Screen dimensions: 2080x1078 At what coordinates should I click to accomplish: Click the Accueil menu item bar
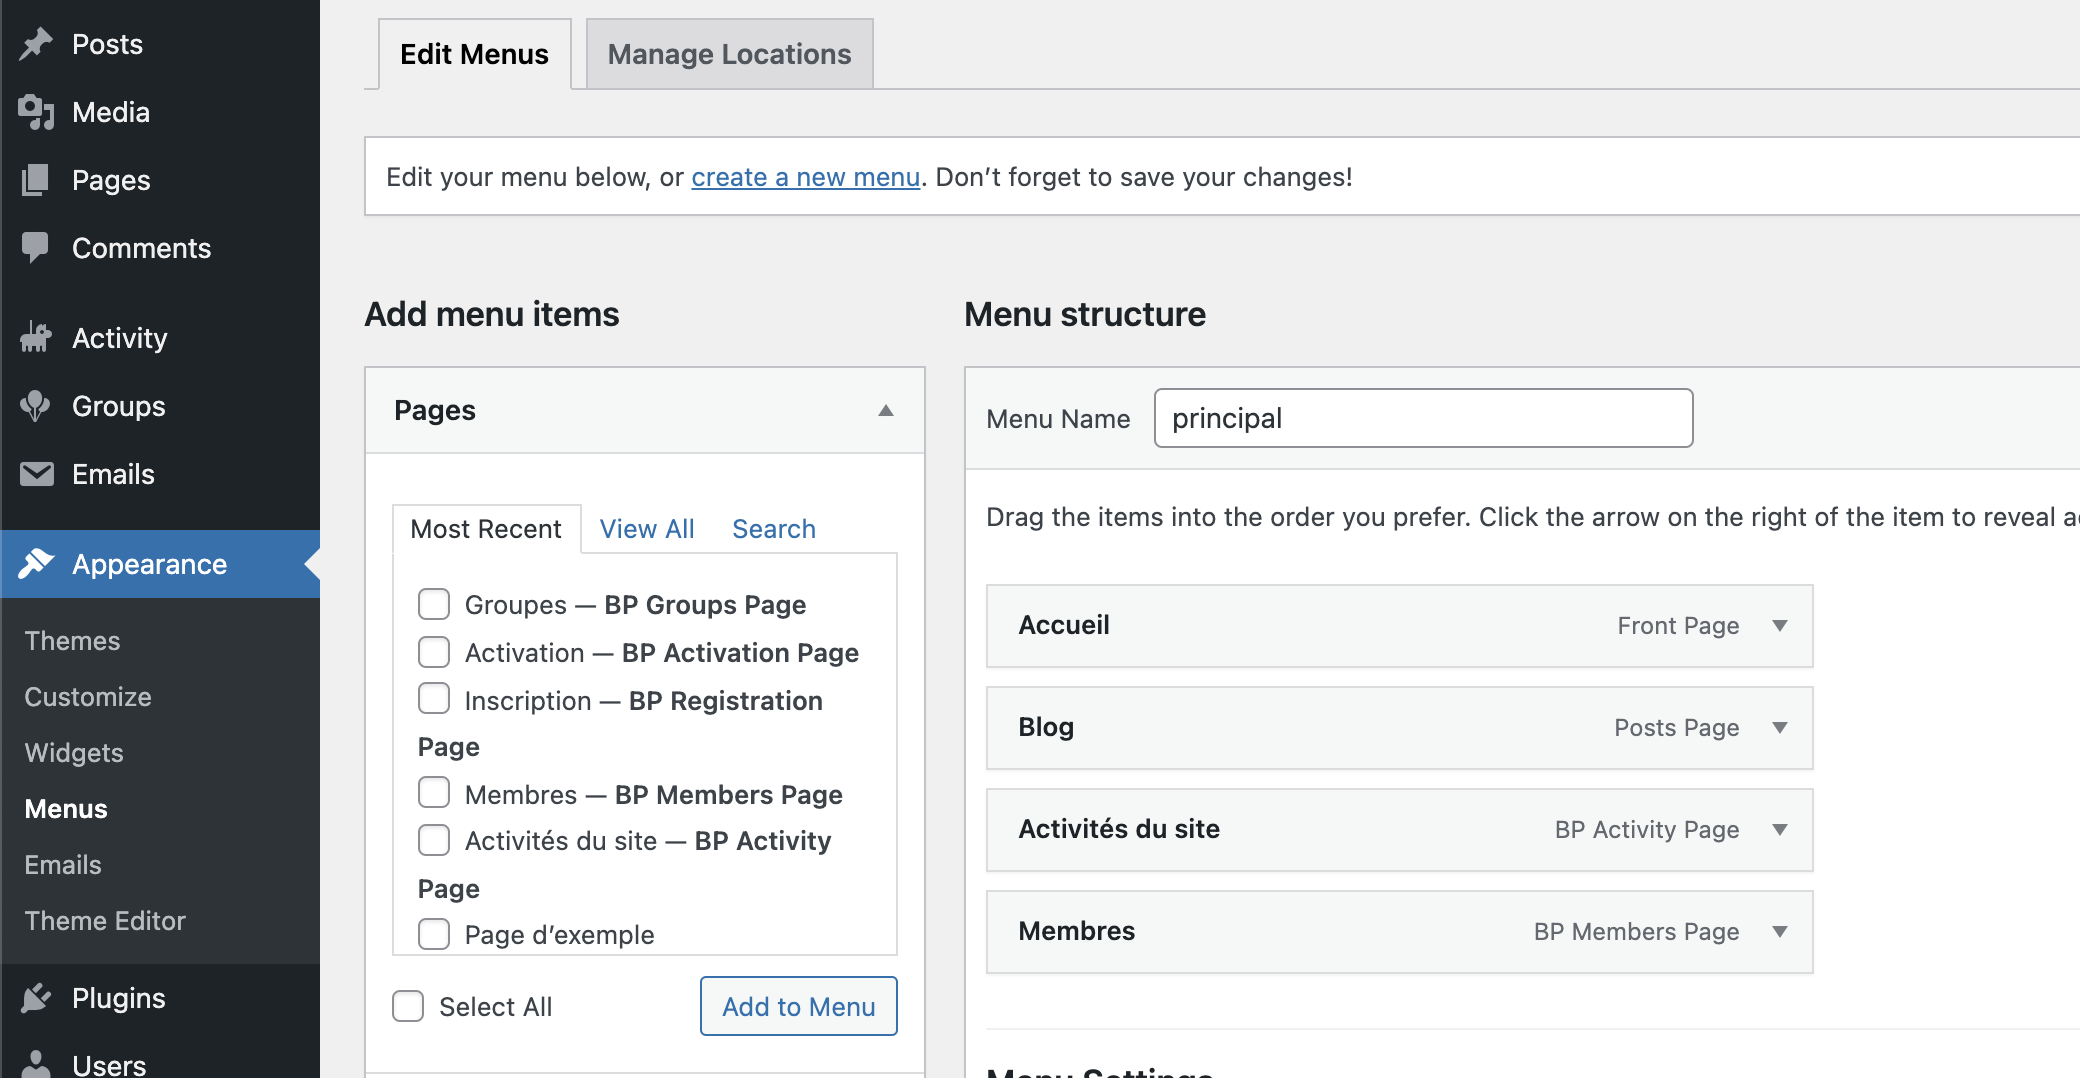click(x=1400, y=626)
